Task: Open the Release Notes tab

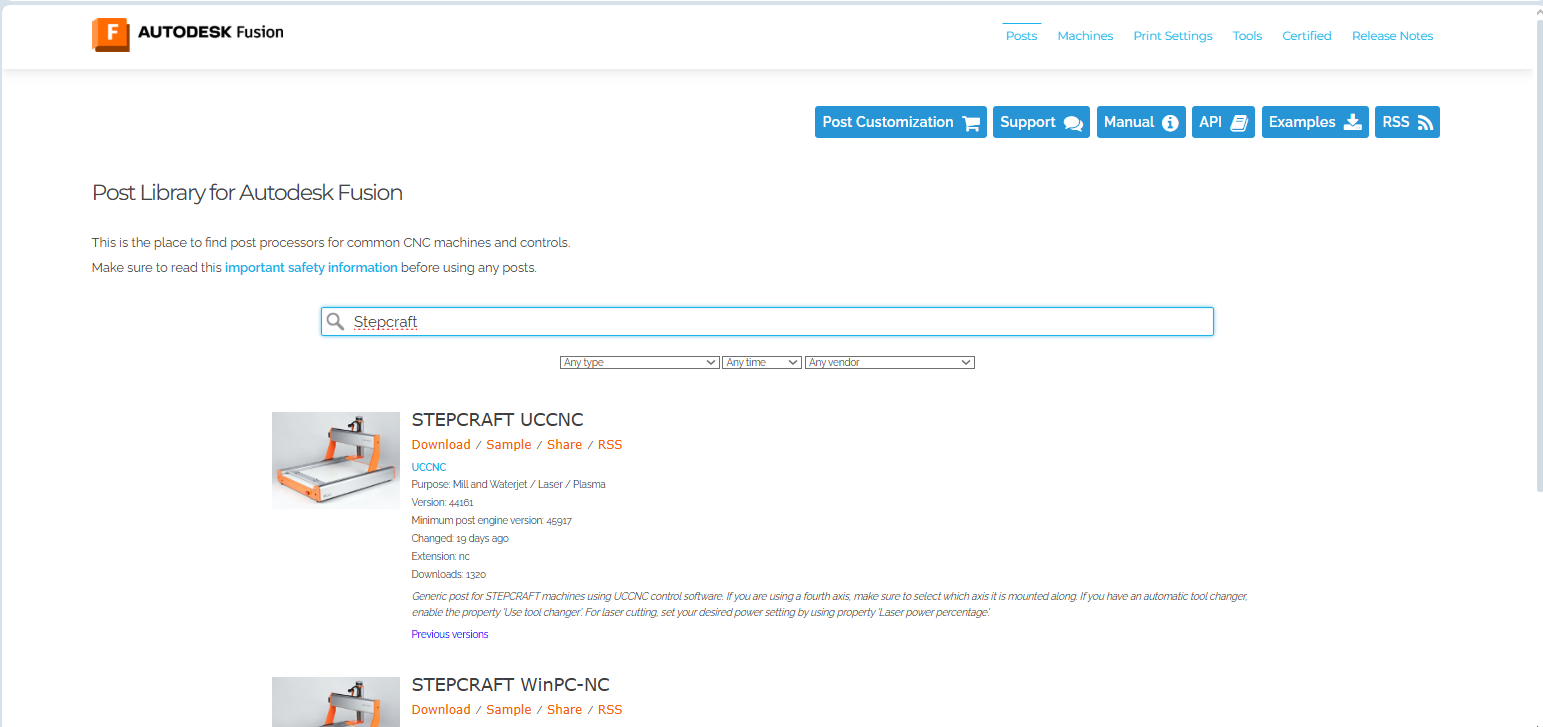Action: click(1392, 36)
